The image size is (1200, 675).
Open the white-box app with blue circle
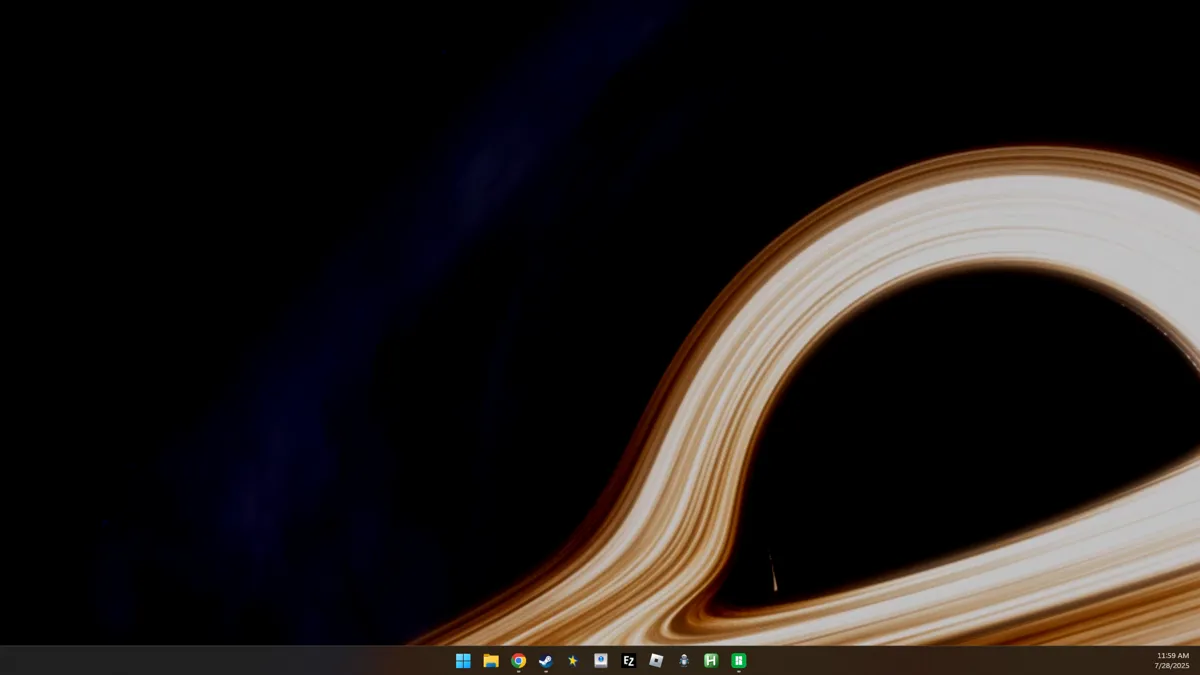pyautogui.click(x=601, y=661)
